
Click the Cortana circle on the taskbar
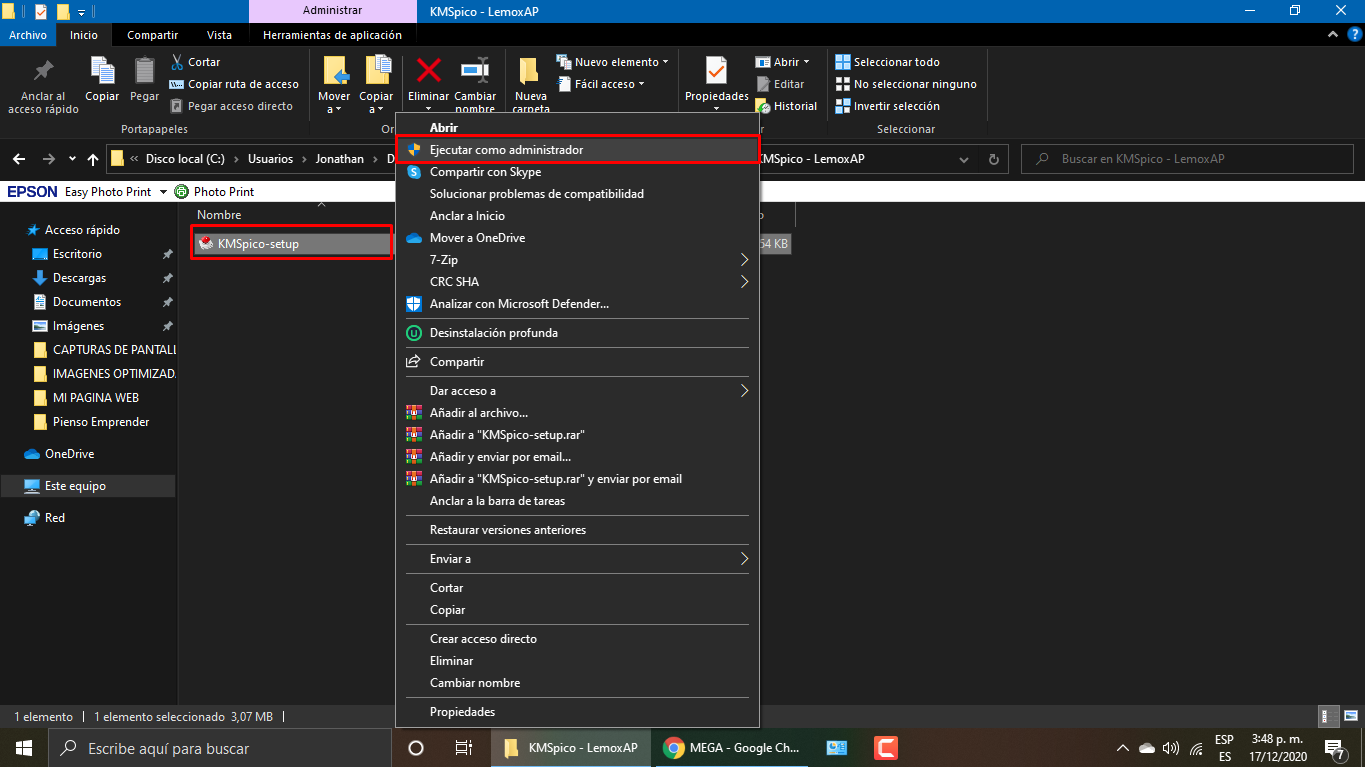[x=416, y=748]
